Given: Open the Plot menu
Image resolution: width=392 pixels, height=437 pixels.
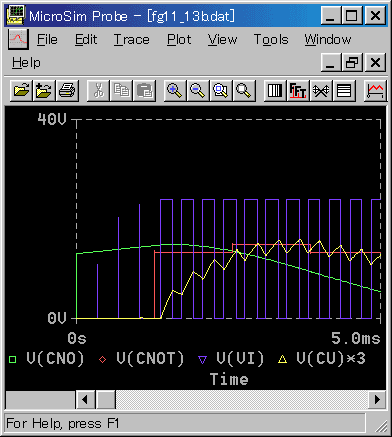Looking at the screenshot, I should tap(179, 40).
